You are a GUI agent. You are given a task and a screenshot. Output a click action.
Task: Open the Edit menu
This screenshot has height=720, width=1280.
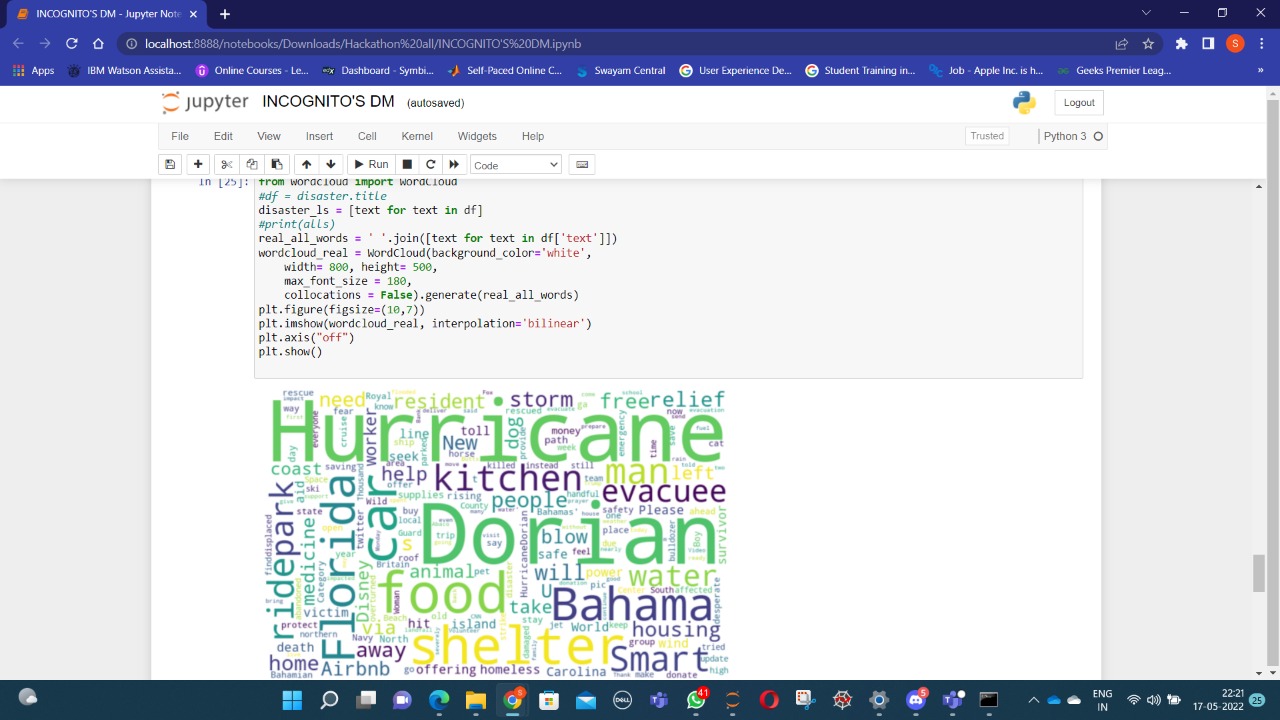click(x=223, y=136)
